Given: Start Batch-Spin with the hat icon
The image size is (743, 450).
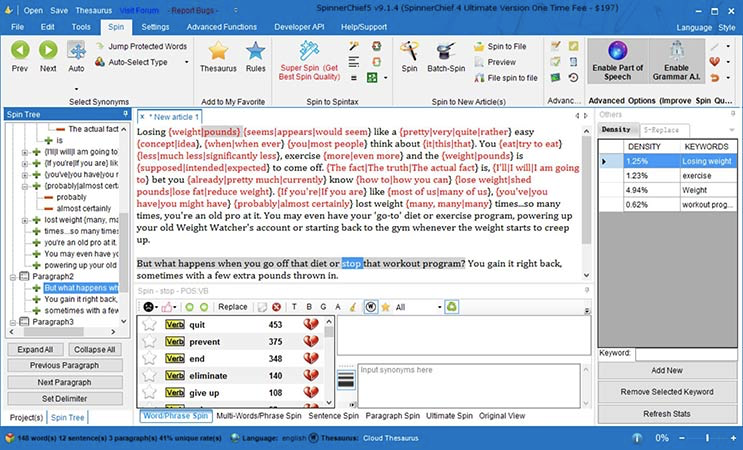Looking at the screenshot, I should [446, 56].
